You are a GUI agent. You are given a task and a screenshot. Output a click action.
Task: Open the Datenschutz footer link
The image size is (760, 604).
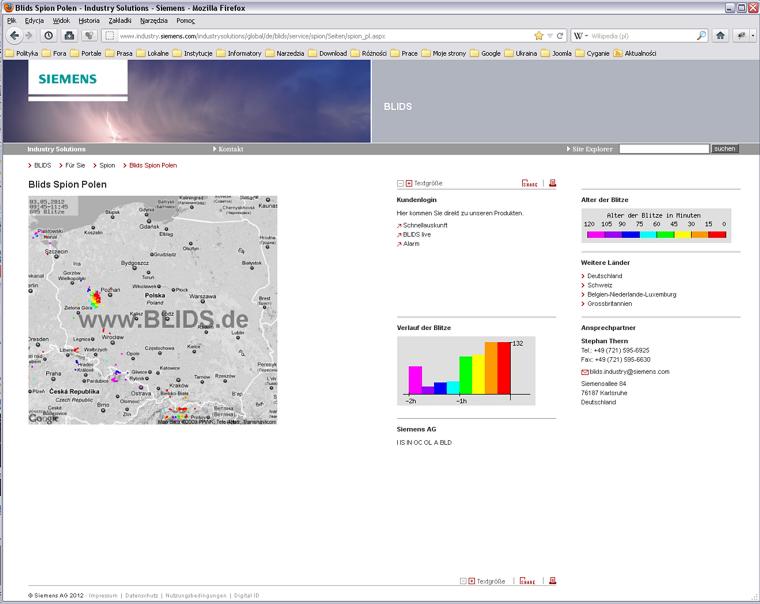[x=142, y=595]
